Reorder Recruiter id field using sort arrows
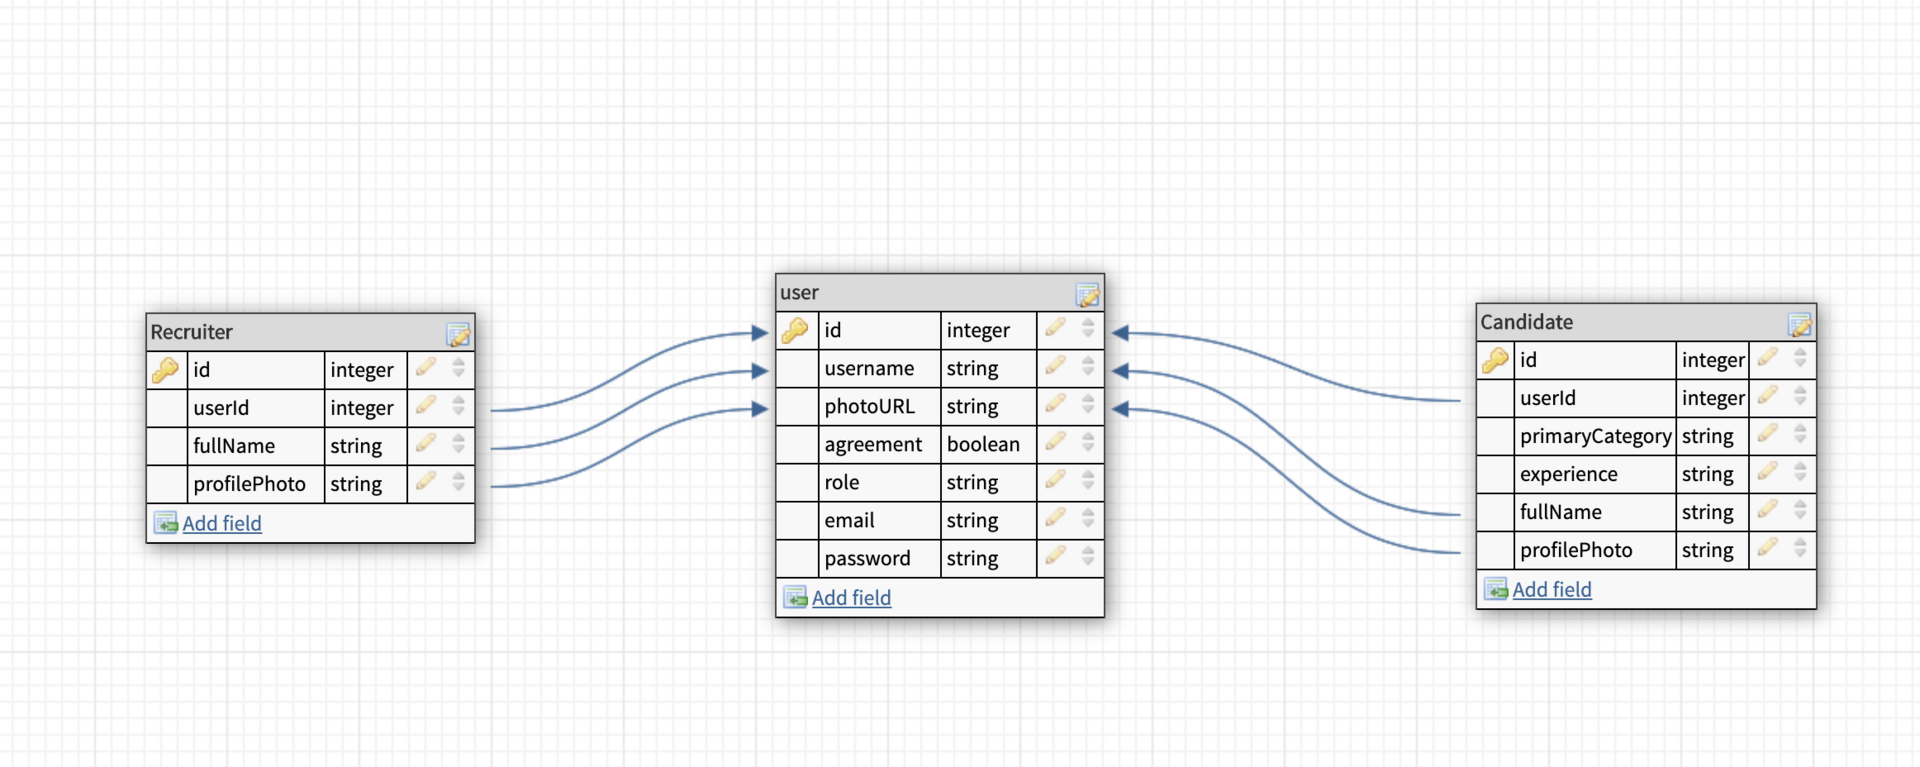Viewport: 1920px width, 767px height. [459, 368]
